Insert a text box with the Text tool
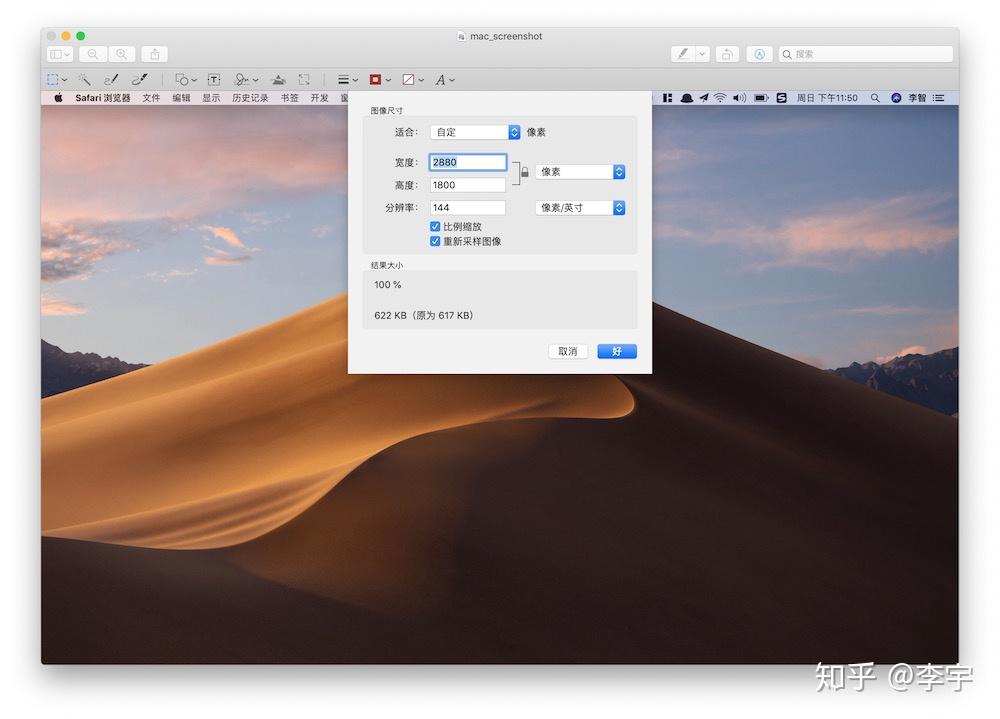 (x=213, y=79)
